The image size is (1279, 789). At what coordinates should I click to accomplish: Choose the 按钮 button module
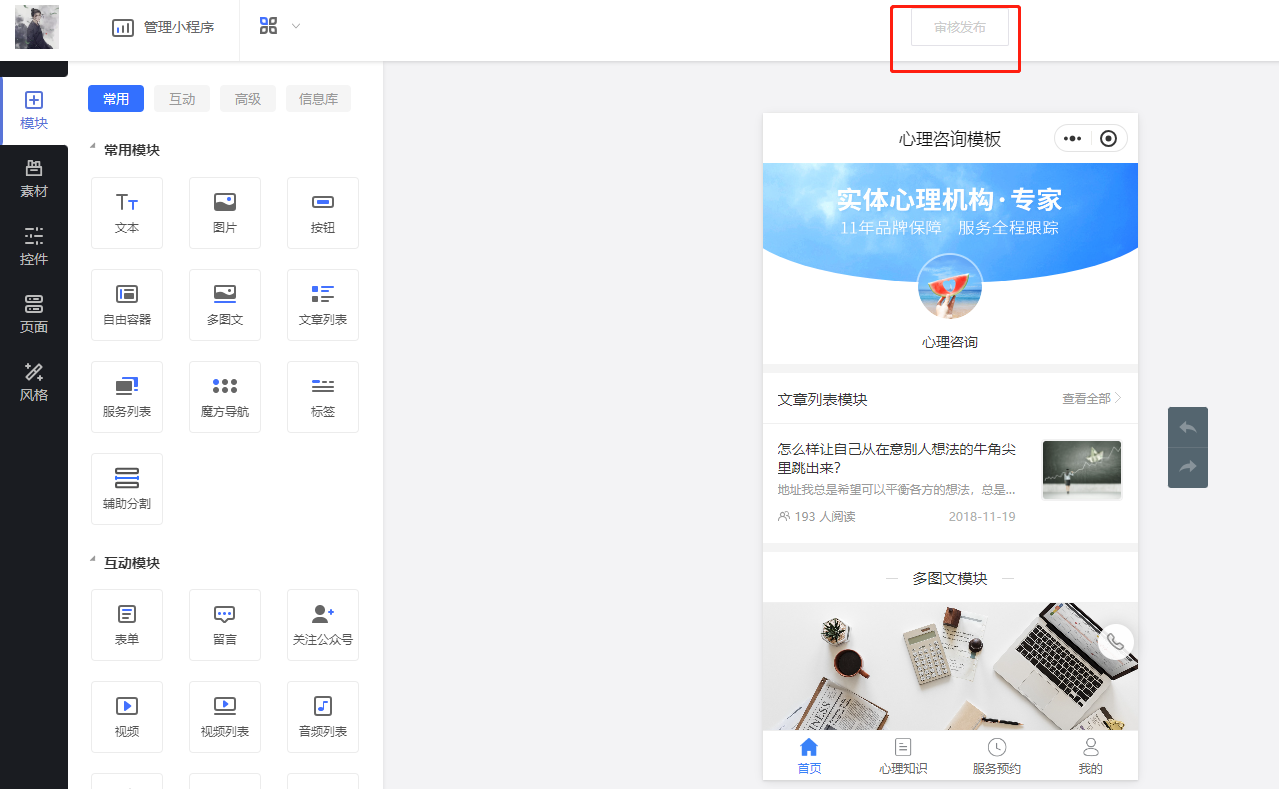click(x=323, y=213)
